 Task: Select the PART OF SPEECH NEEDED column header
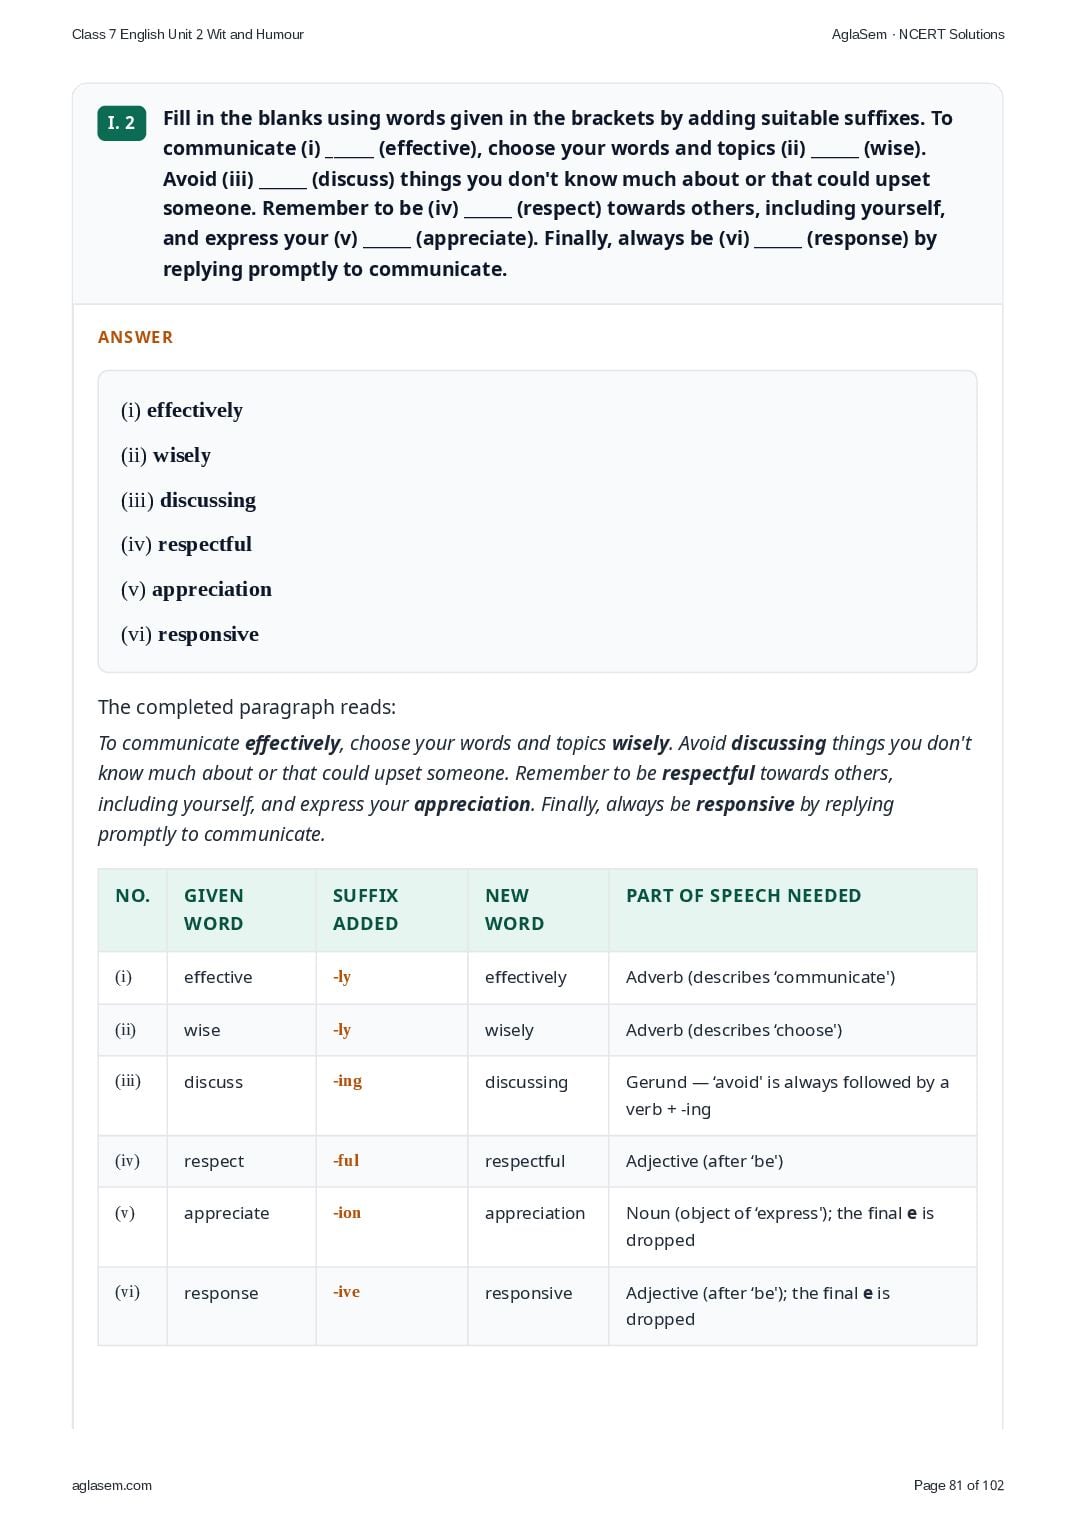pos(743,896)
